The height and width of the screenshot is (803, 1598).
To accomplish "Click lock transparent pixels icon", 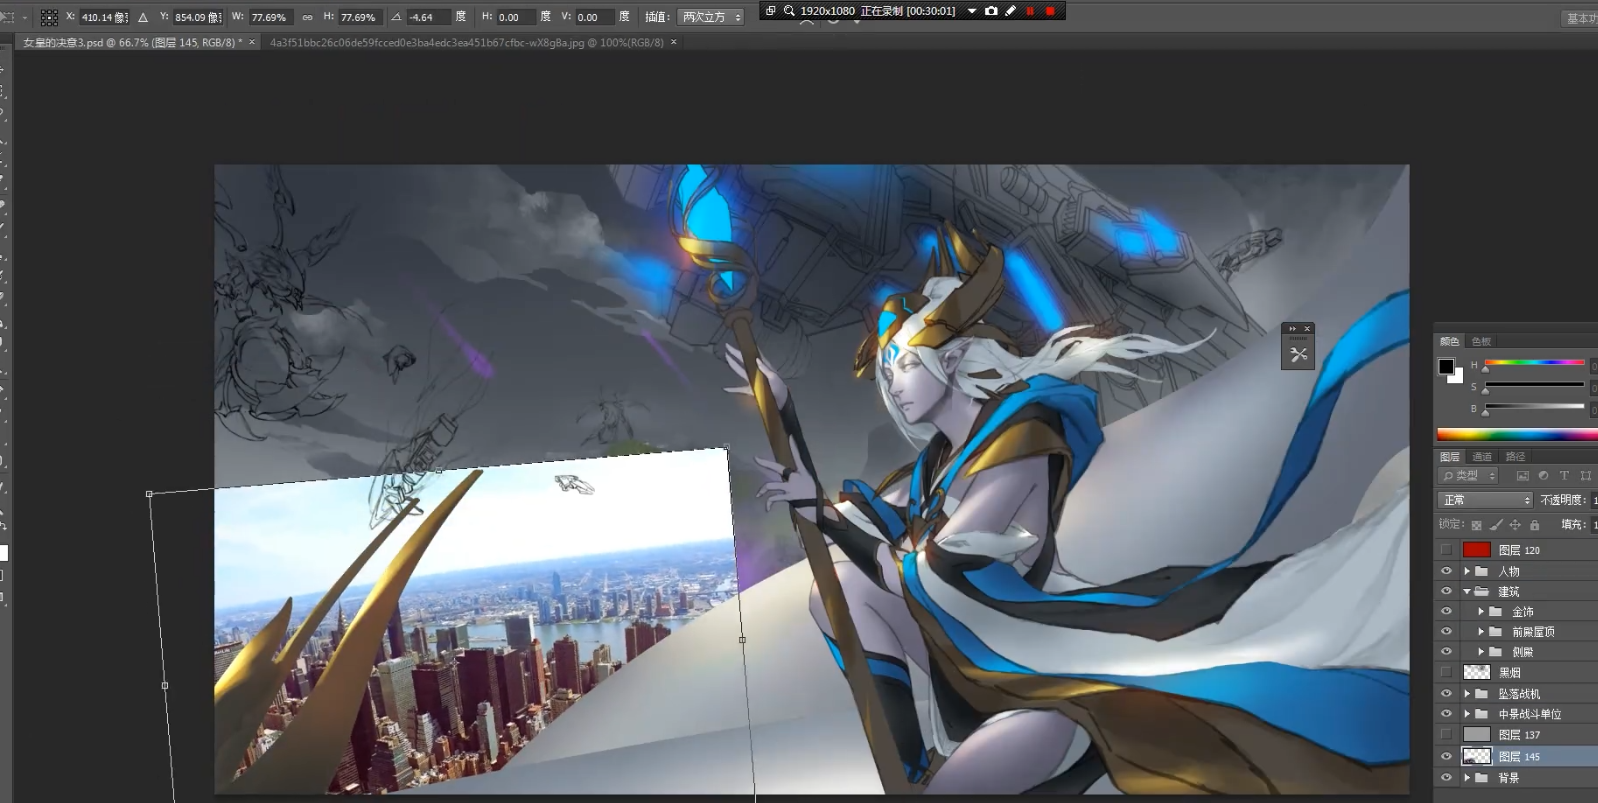I will (x=1476, y=525).
